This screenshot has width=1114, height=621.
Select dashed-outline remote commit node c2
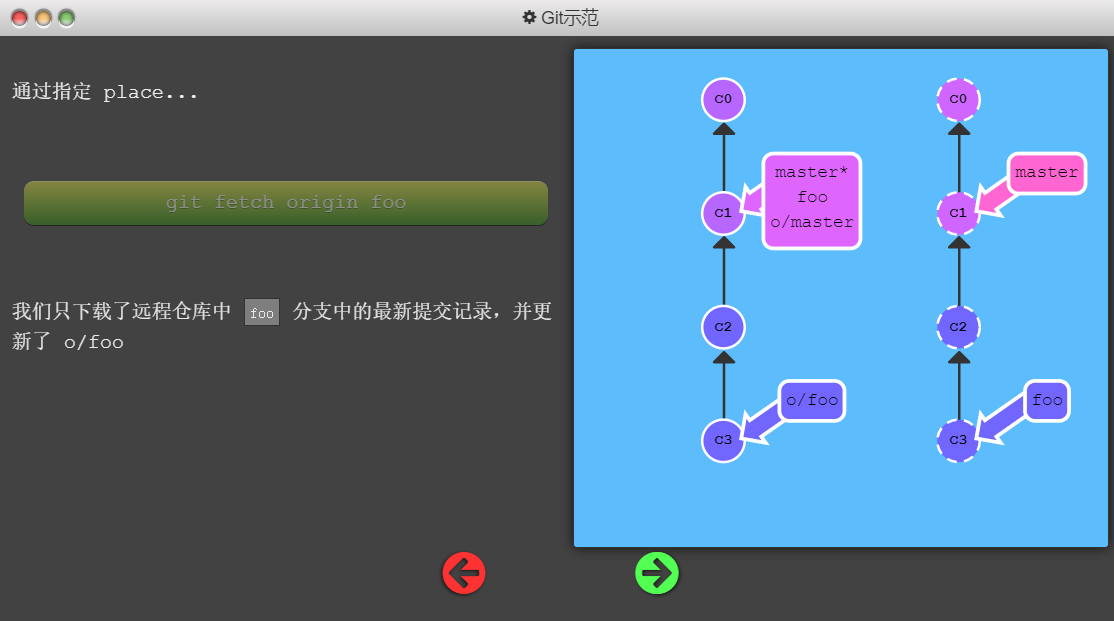click(958, 327)
